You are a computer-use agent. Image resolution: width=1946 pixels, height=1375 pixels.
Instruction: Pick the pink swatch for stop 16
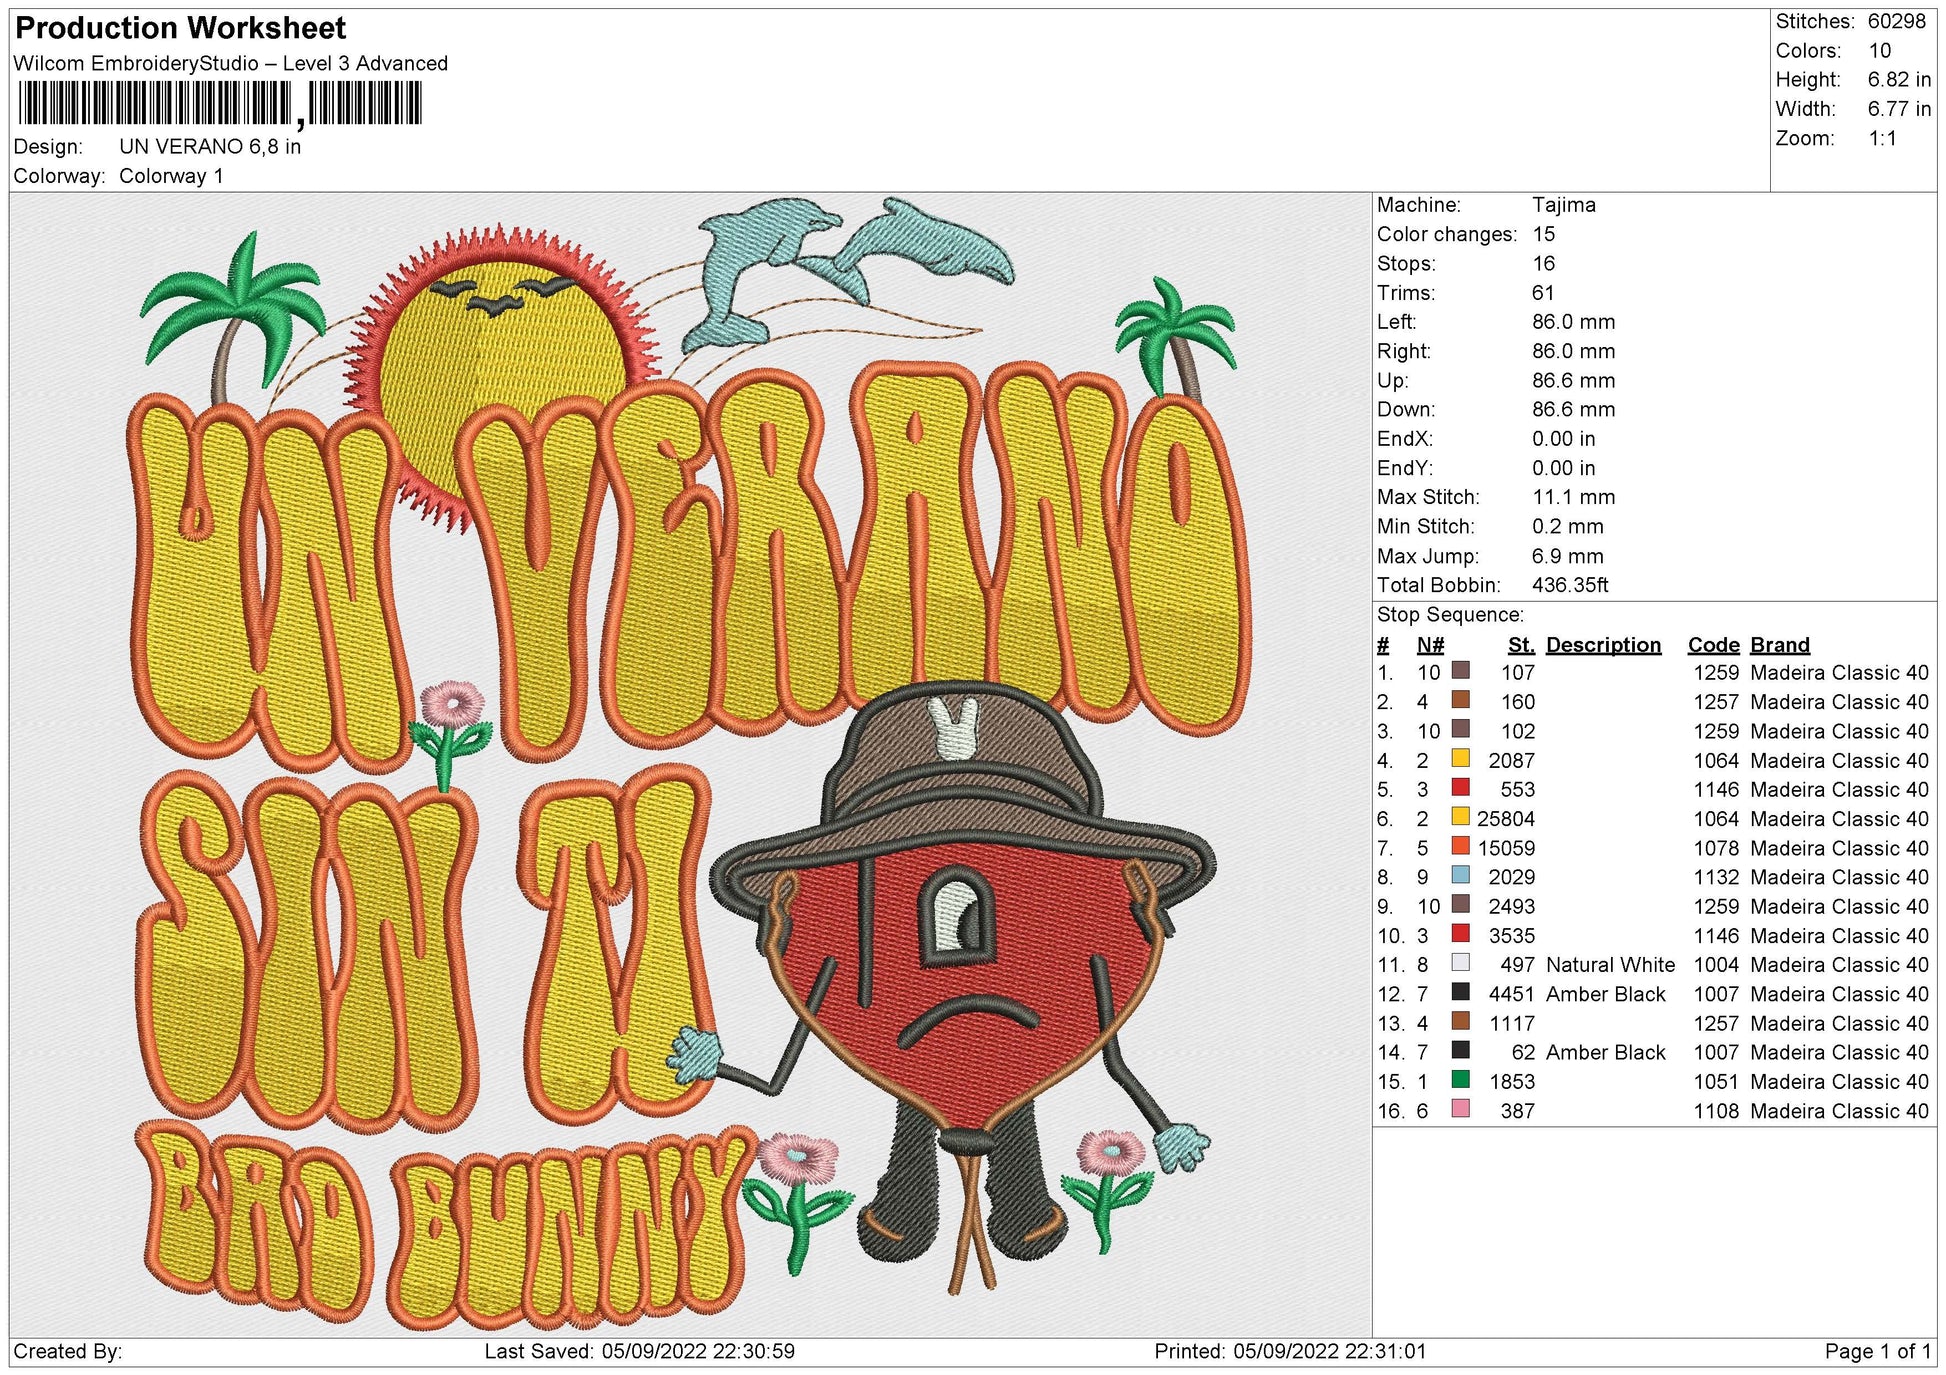(x=1460, y=1109)
